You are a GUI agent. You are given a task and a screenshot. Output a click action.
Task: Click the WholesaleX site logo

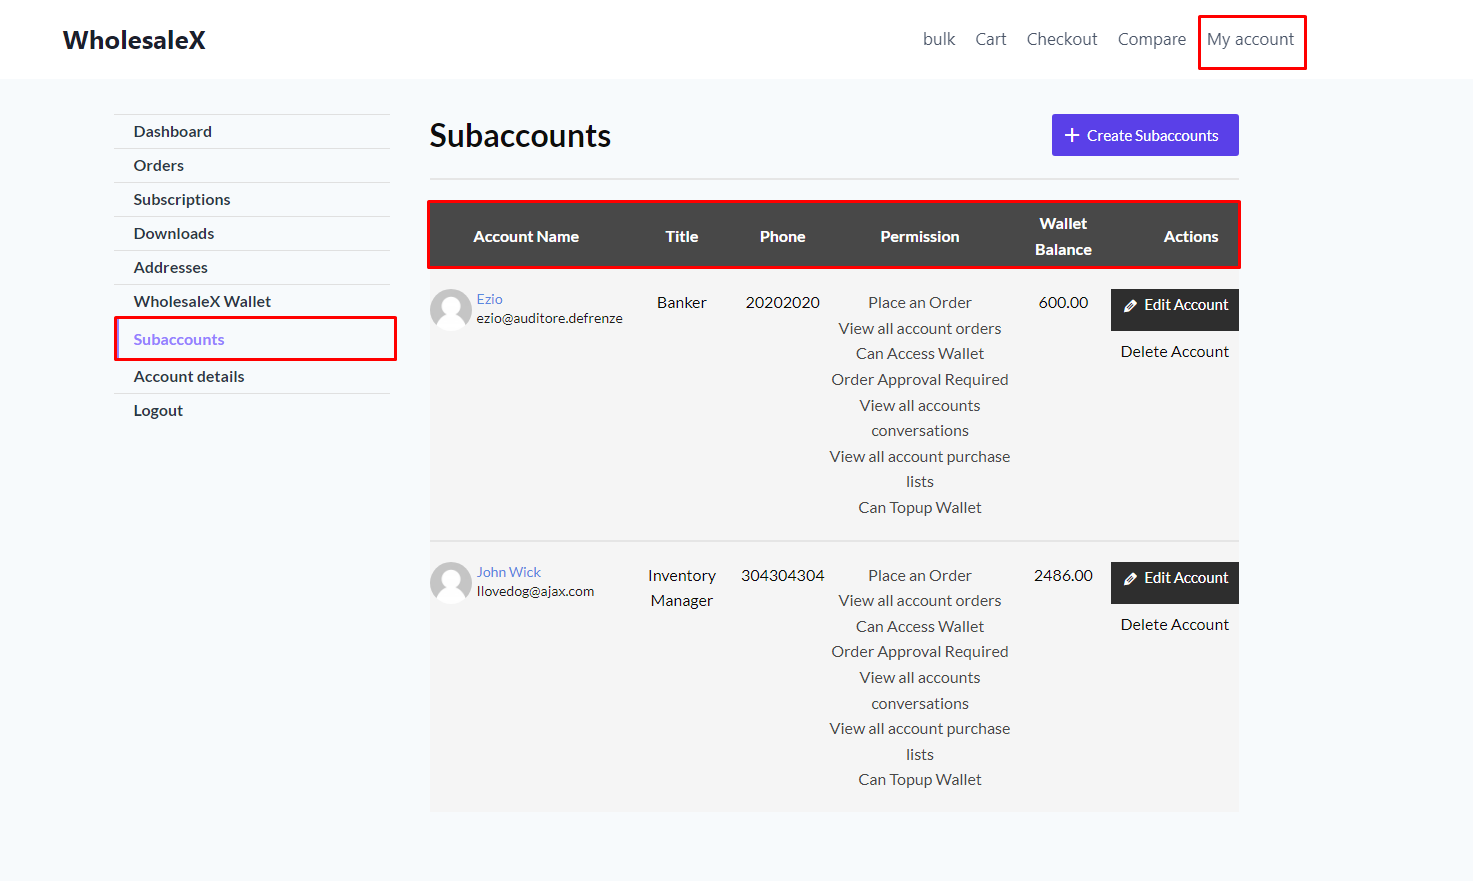click(x=134, y=40)
